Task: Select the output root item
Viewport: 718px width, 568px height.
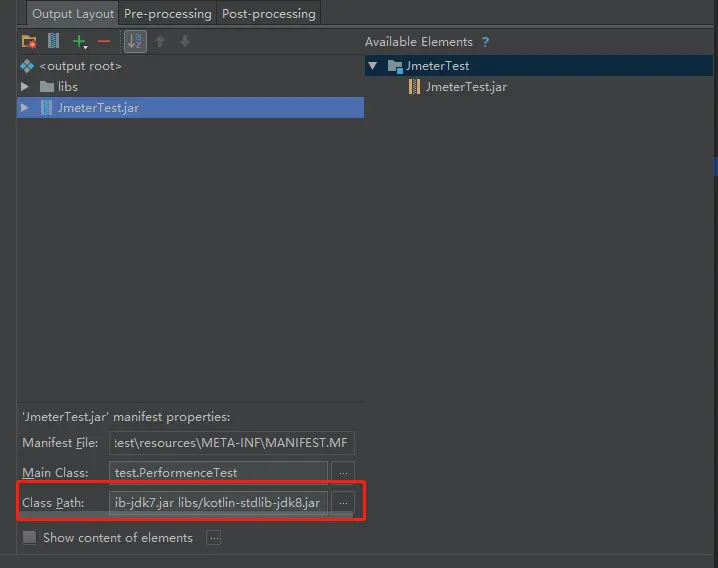Action: tap(80, 66)
